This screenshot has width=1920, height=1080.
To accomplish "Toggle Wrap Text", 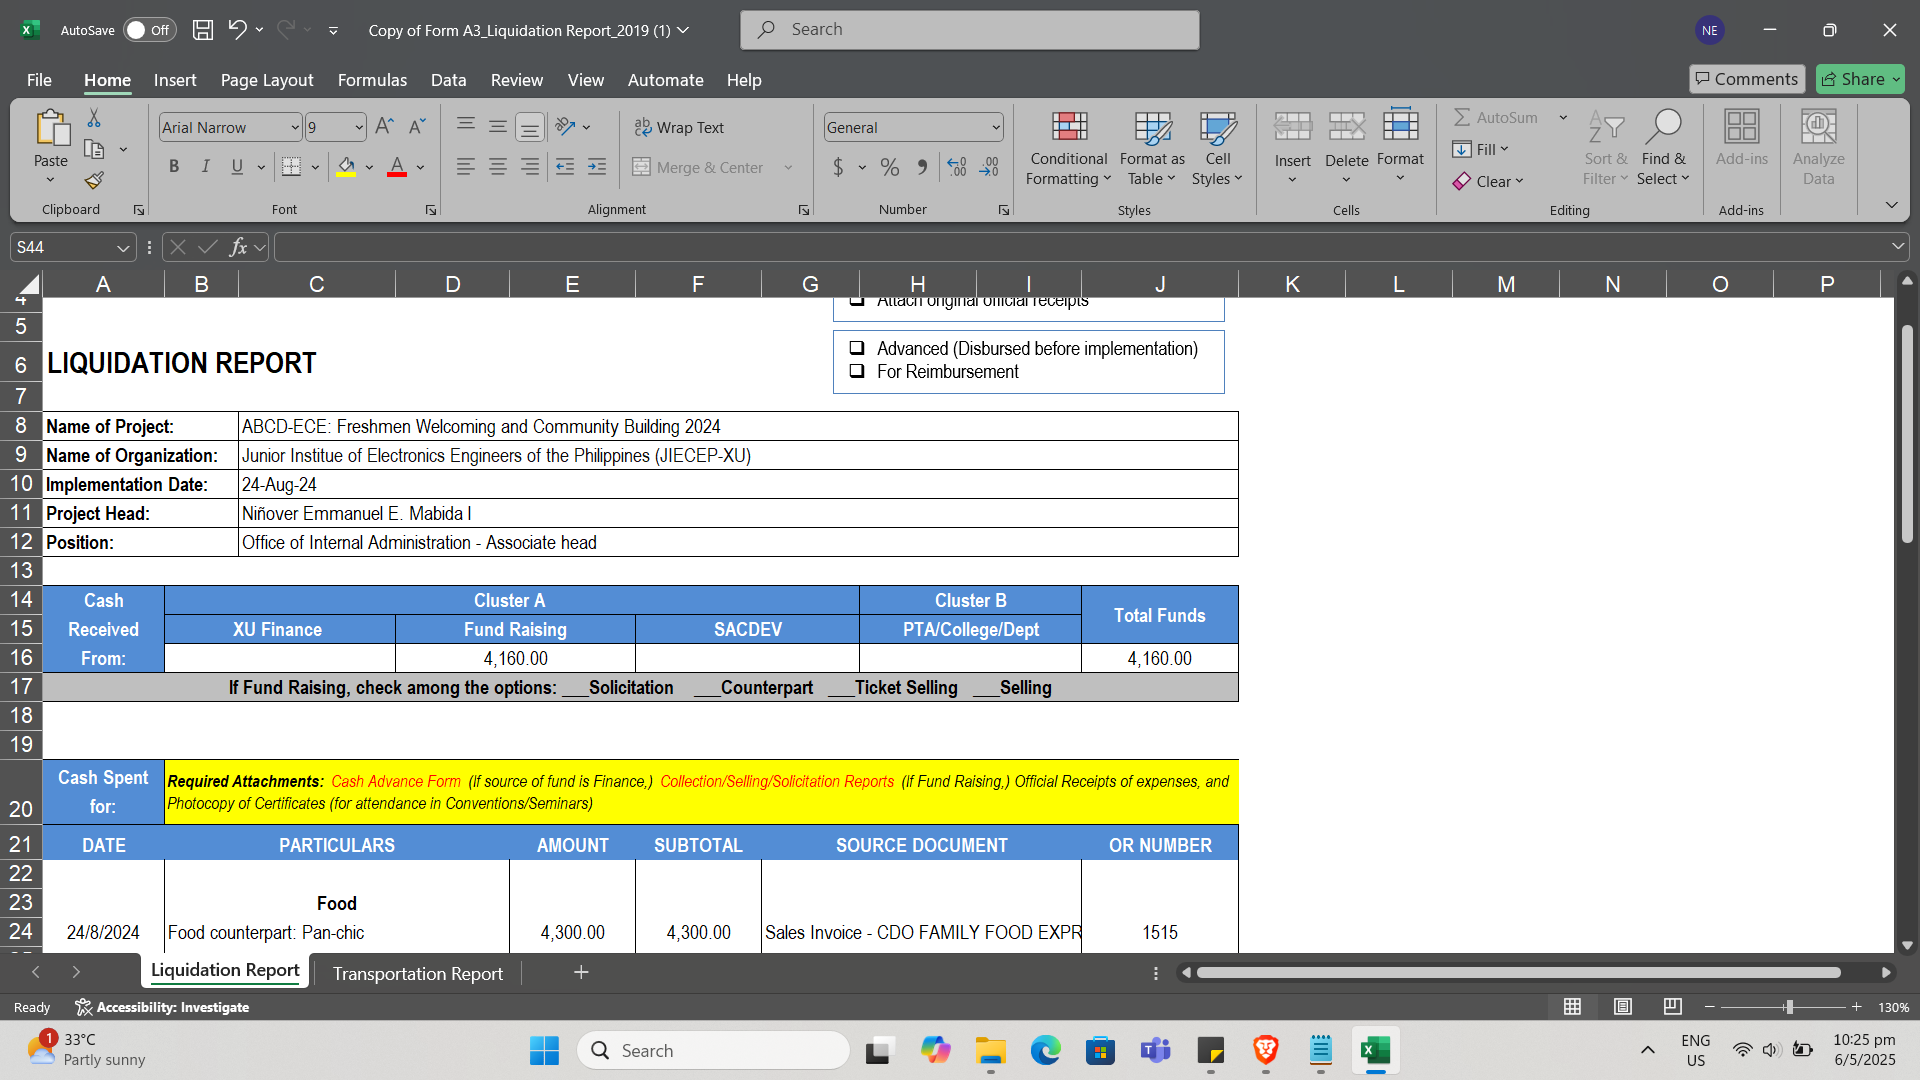I will (679, 127).
